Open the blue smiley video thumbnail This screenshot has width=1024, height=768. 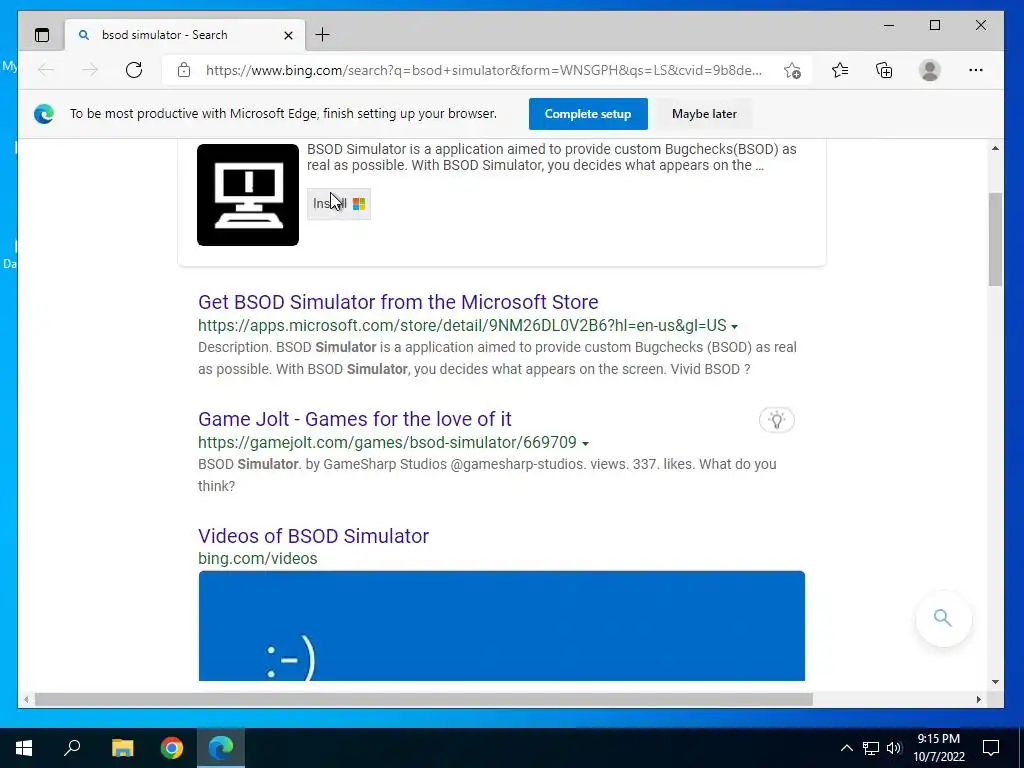[x=502, y=626]
